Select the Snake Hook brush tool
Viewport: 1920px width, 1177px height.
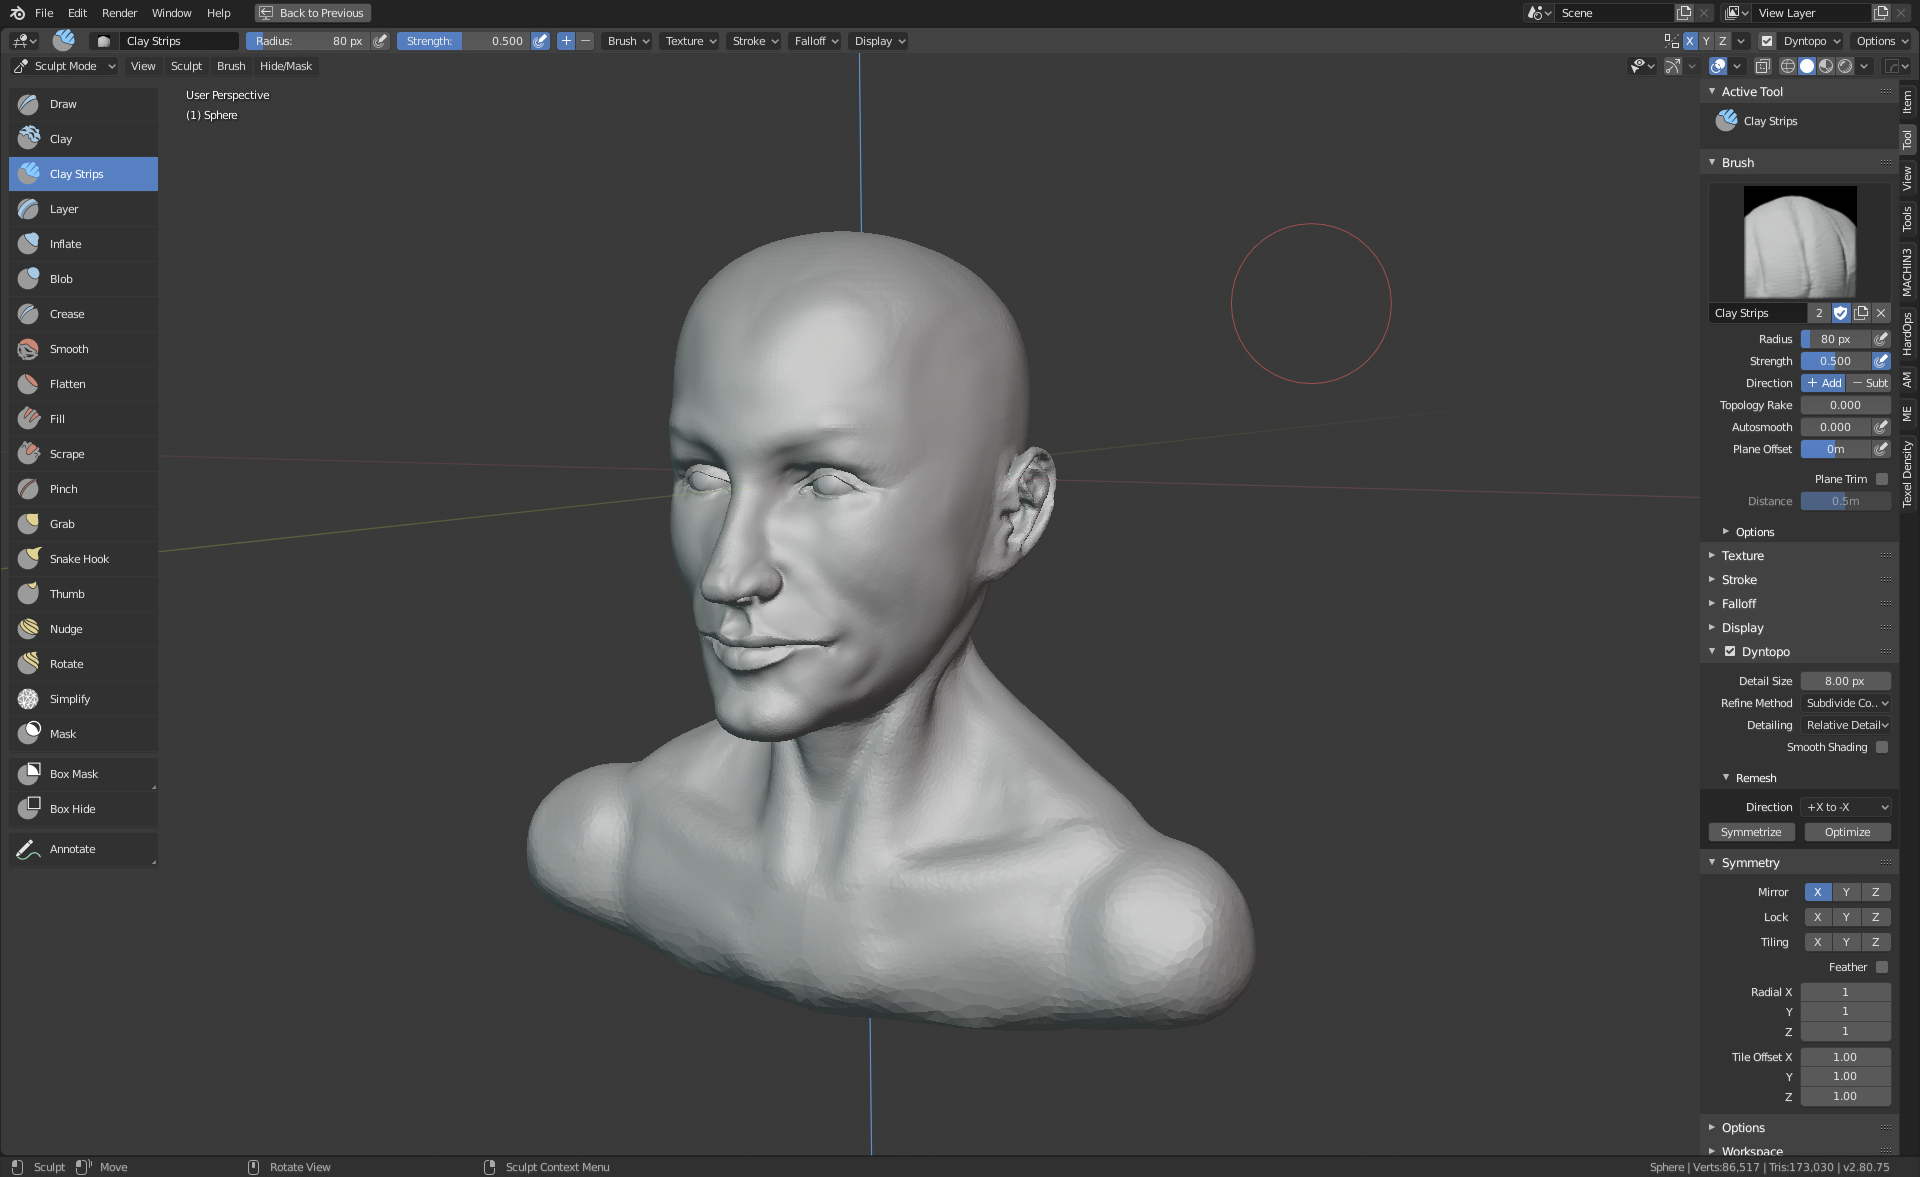click(x=79, y=559)
